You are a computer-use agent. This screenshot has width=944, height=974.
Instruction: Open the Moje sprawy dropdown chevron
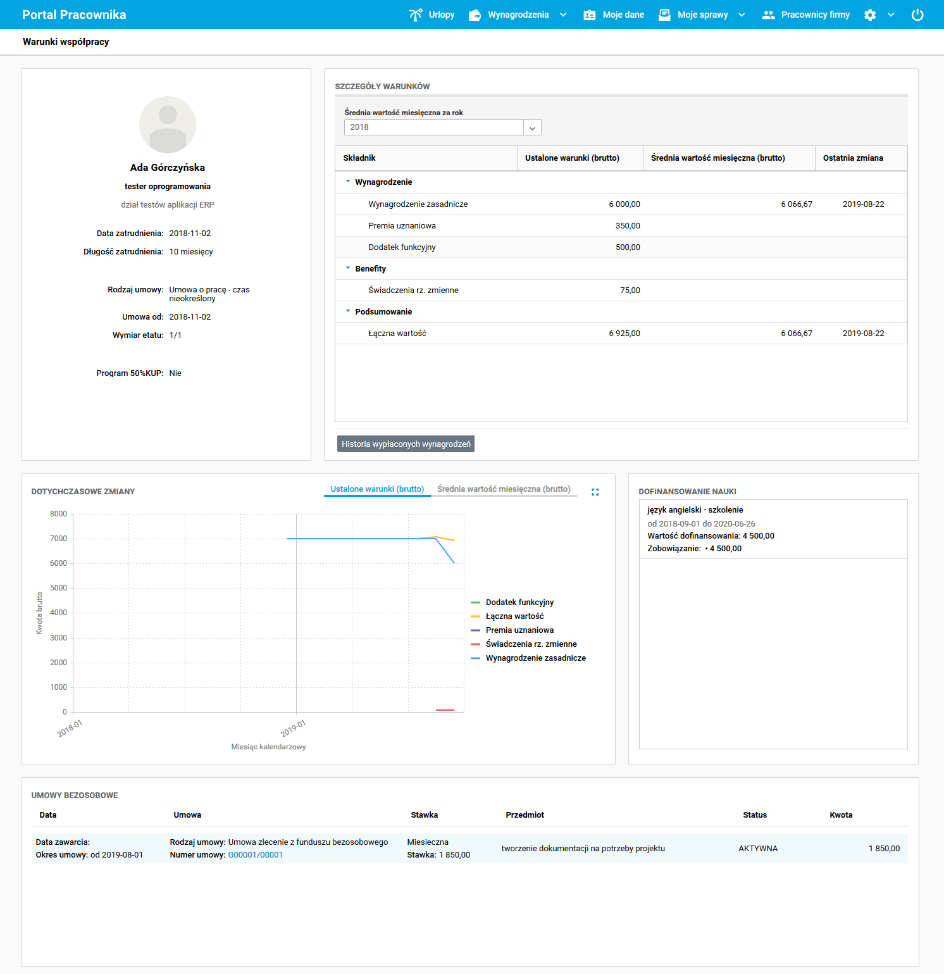click(x=742, y=15)
